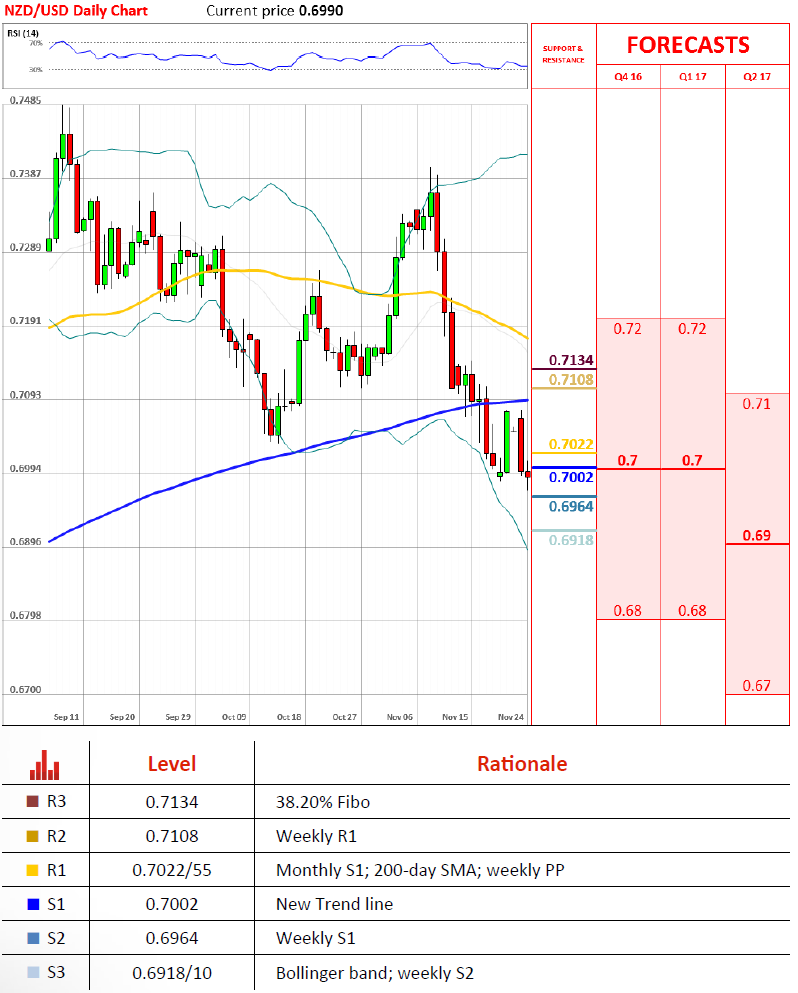This screenshot has width=798, height=993.
Task: Click the 'NZD/USD Daily Chart' title
Action: 76,11
